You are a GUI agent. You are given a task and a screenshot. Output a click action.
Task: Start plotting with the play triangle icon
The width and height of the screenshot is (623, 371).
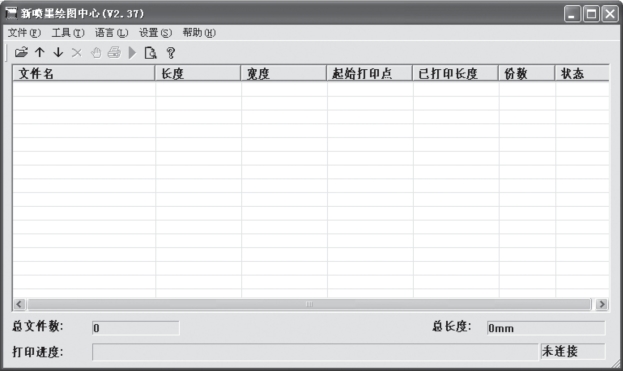(x=132, y=52)
